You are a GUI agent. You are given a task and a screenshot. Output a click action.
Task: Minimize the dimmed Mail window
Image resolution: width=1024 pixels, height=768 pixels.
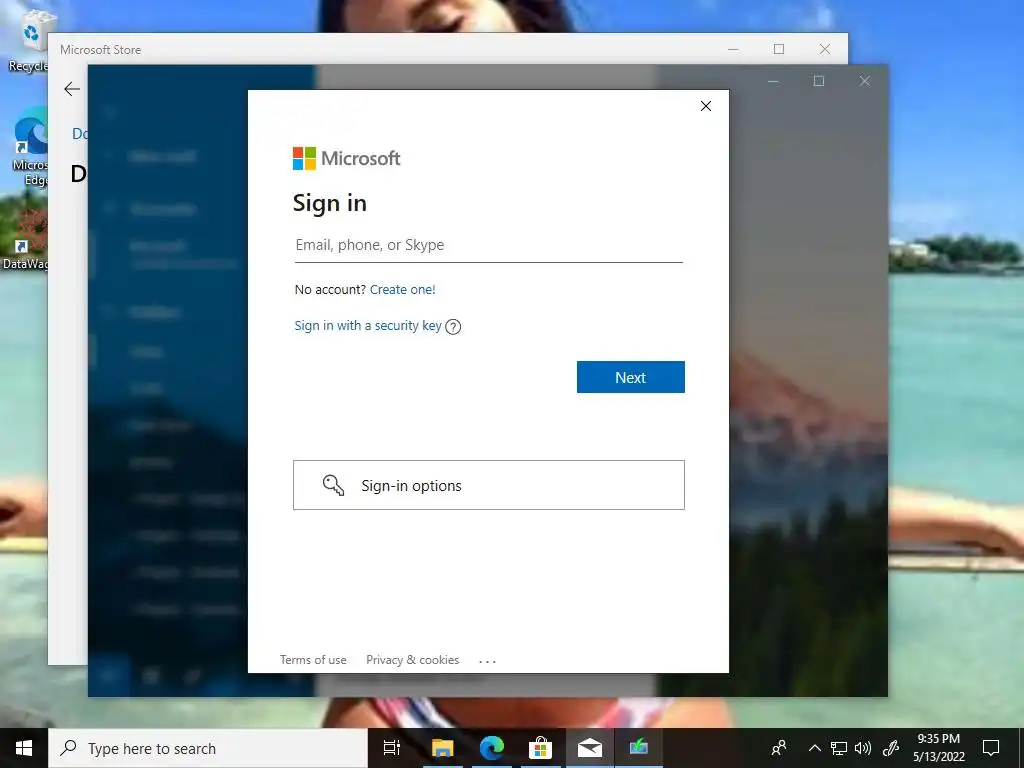(773, 81)
